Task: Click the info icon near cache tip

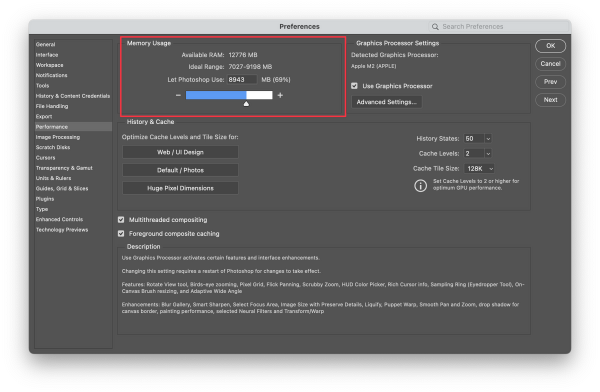Action: 420,186
